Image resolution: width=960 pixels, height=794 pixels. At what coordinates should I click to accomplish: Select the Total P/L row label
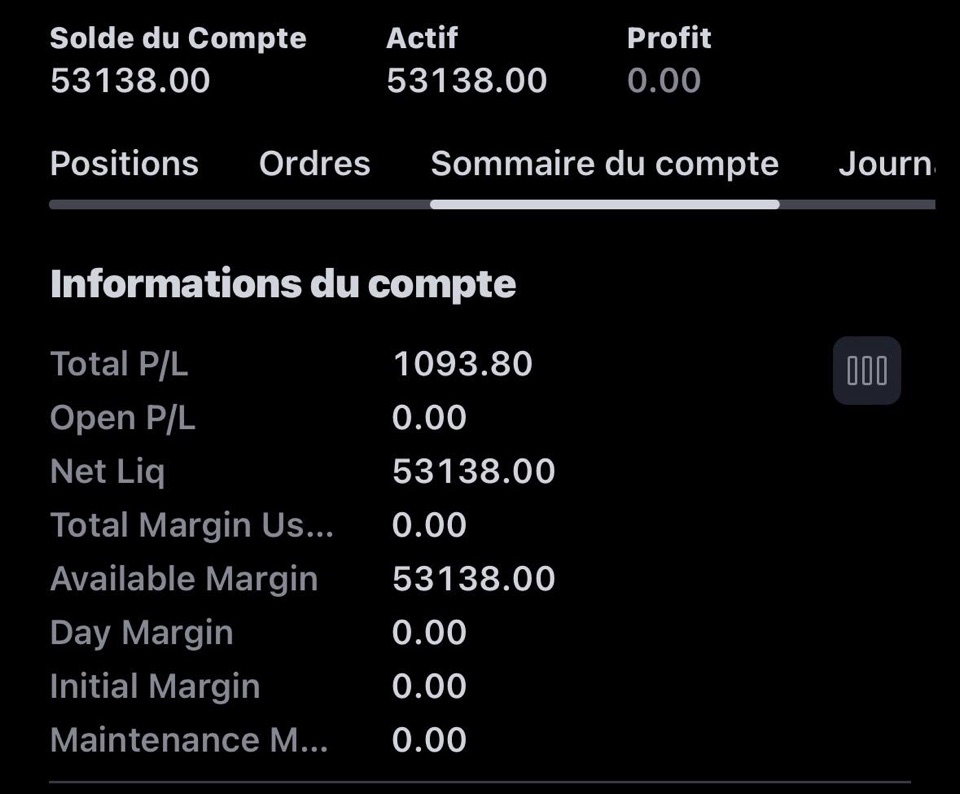119,364
